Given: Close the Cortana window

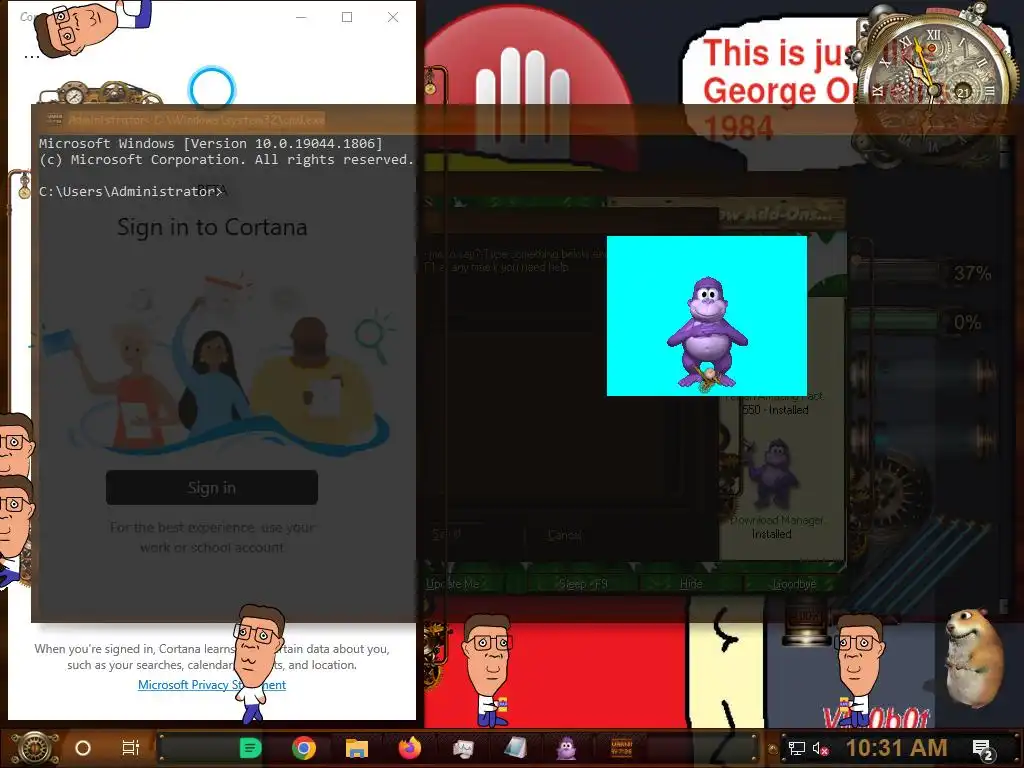Looking at the screenshot, I should (392, 17).
